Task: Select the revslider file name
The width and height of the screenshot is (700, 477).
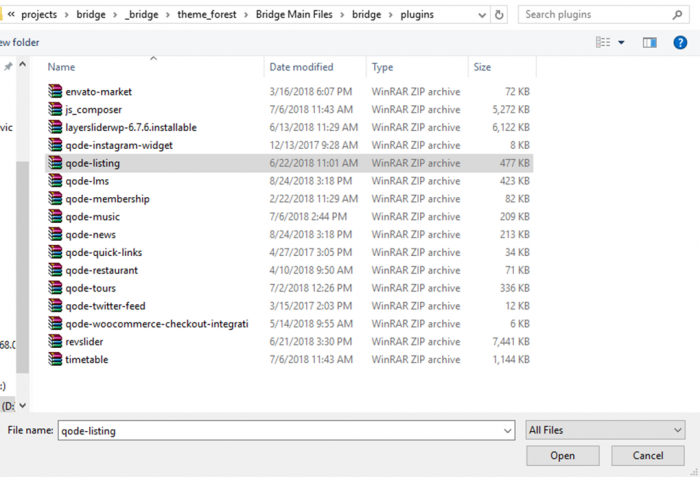Action: [84, 342]
